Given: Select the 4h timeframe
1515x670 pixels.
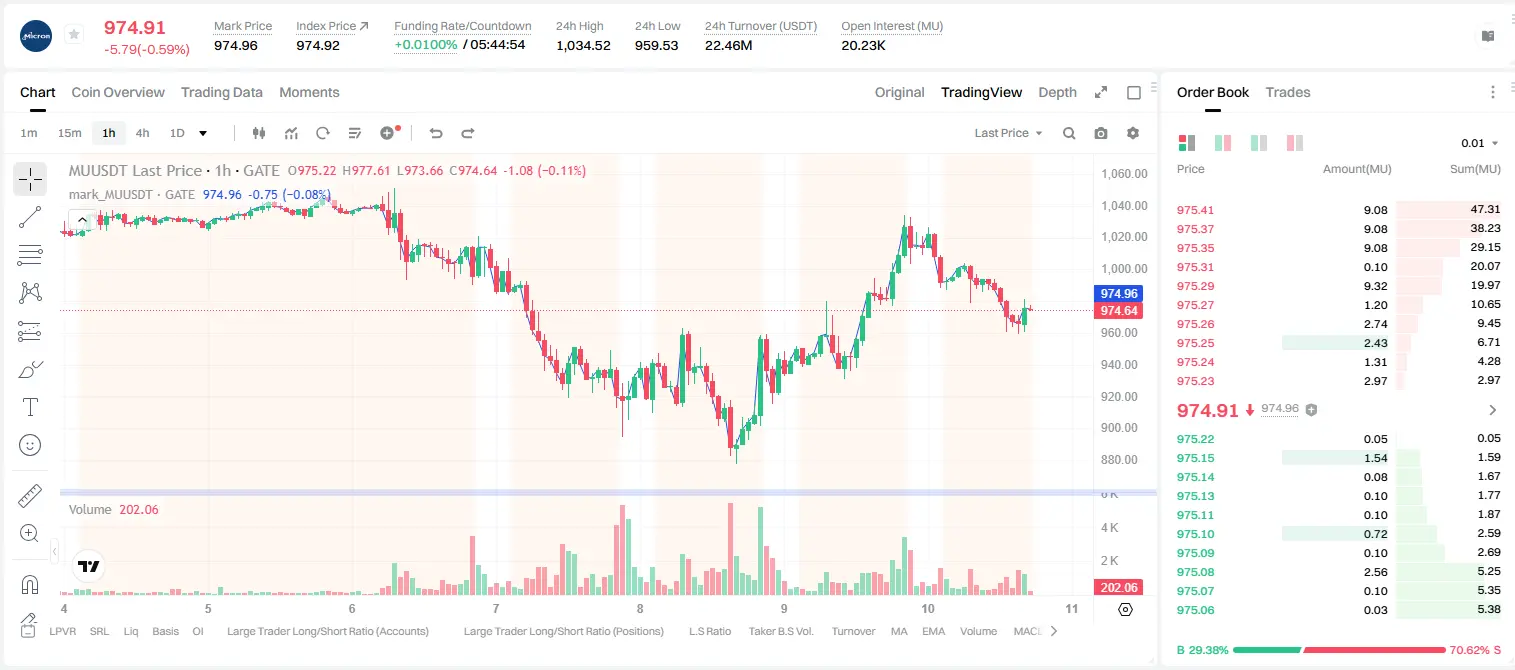Looking at the screenshot, I should (143, 133).
